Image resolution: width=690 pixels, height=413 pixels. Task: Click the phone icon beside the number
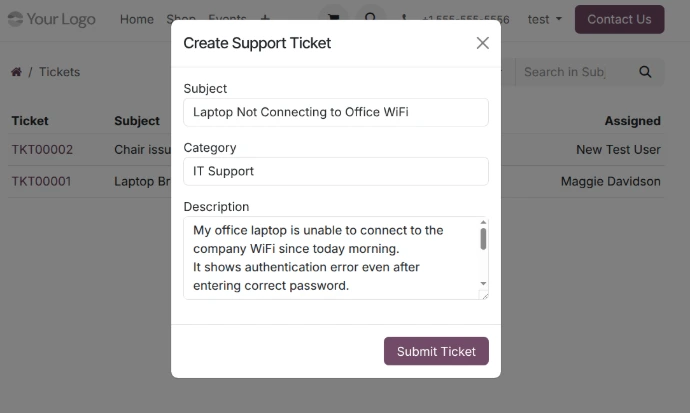404,19
